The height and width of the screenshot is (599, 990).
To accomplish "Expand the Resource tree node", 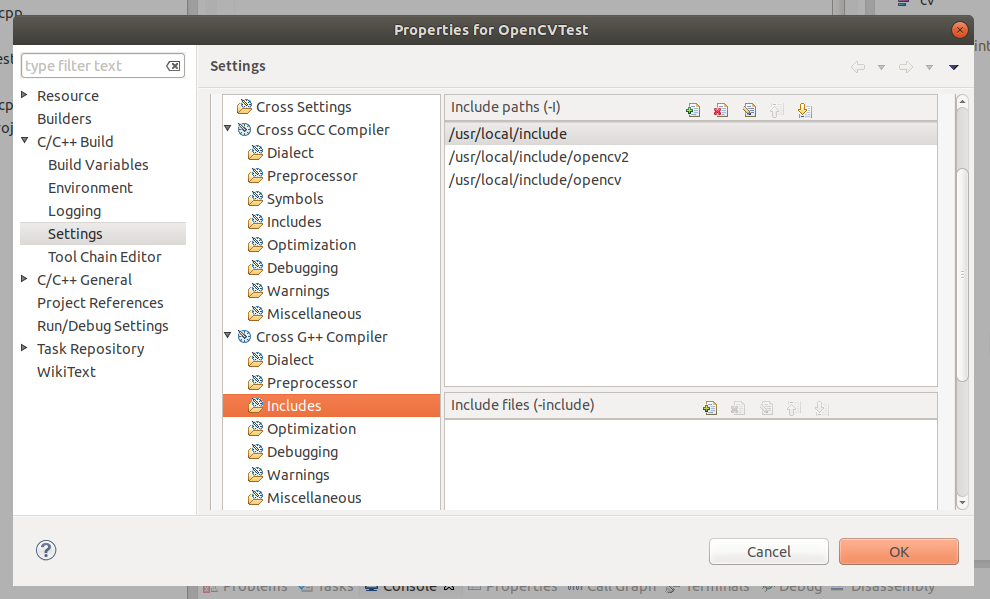I will [24, 95].
